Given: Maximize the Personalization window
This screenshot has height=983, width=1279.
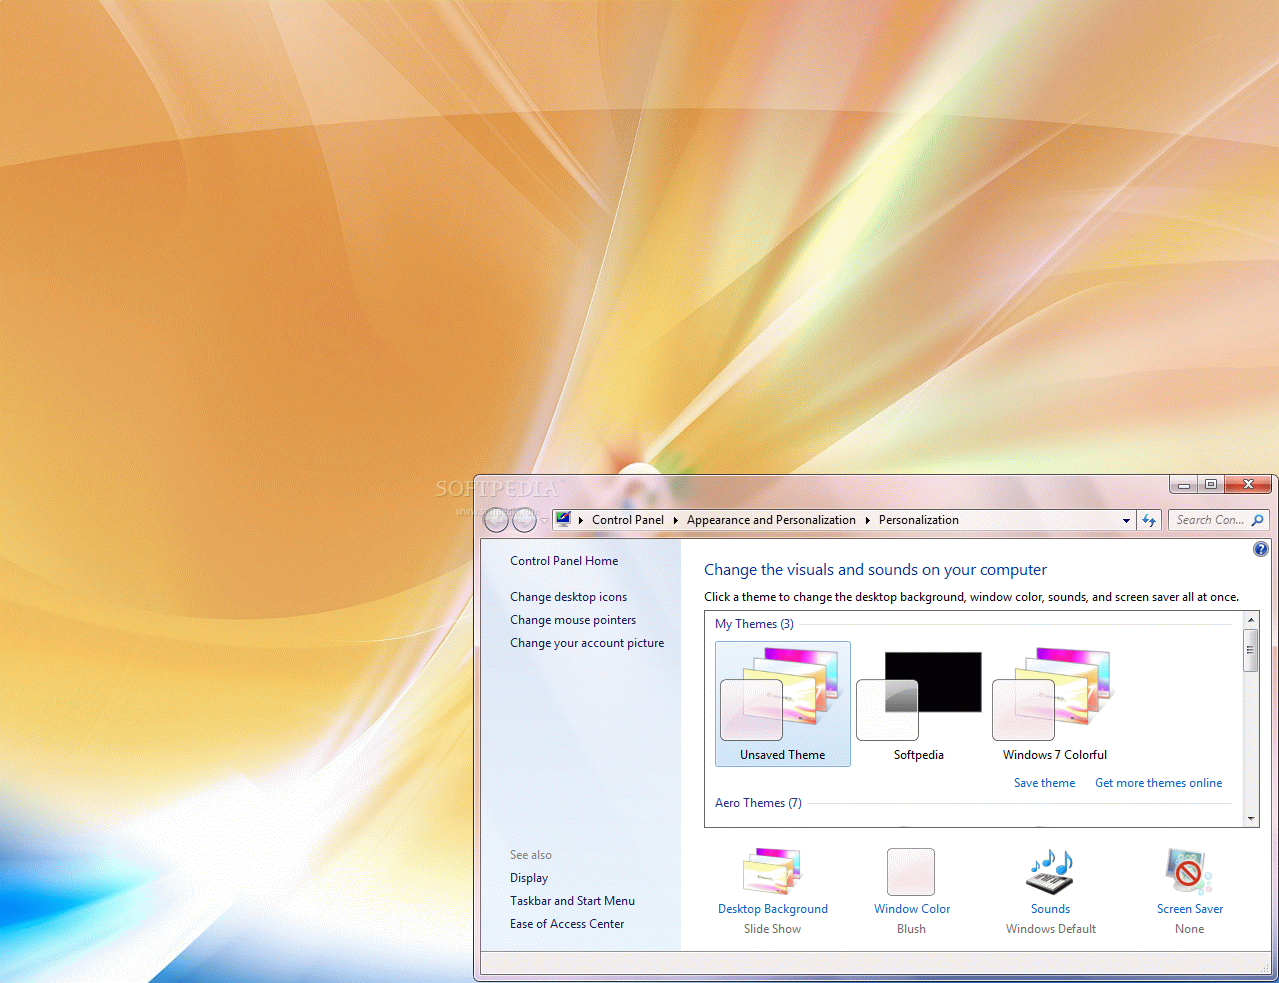Looking at the screenshot, I should point(1211,485).
